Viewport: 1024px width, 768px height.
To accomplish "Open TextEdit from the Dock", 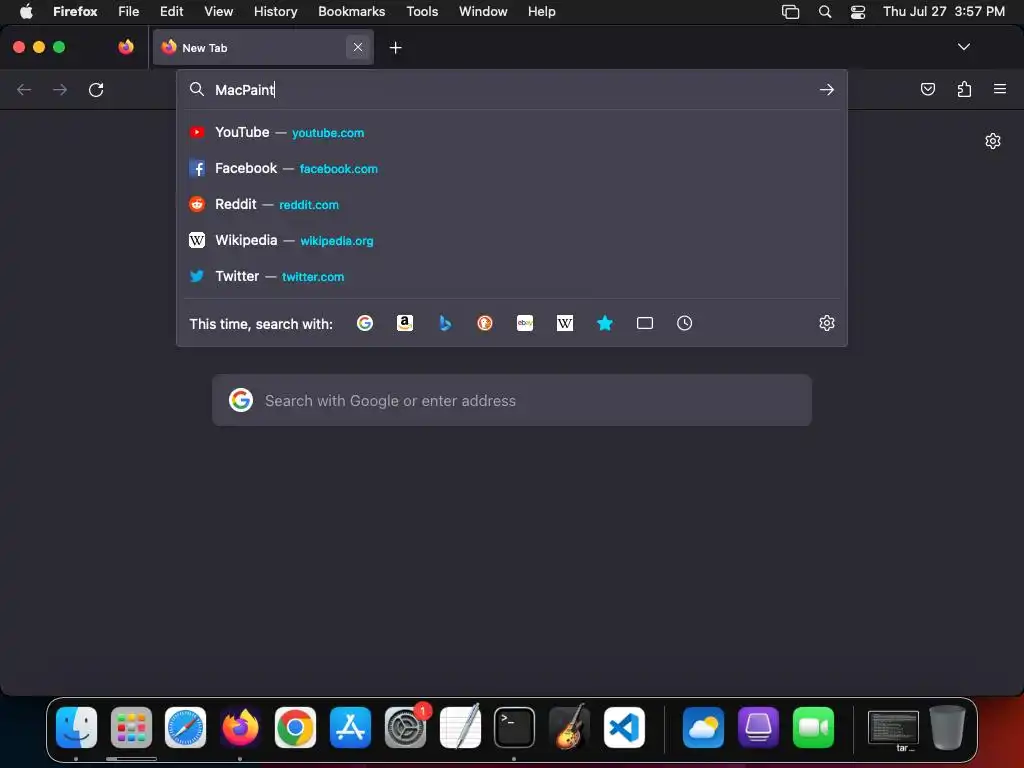I will point(460,727).
